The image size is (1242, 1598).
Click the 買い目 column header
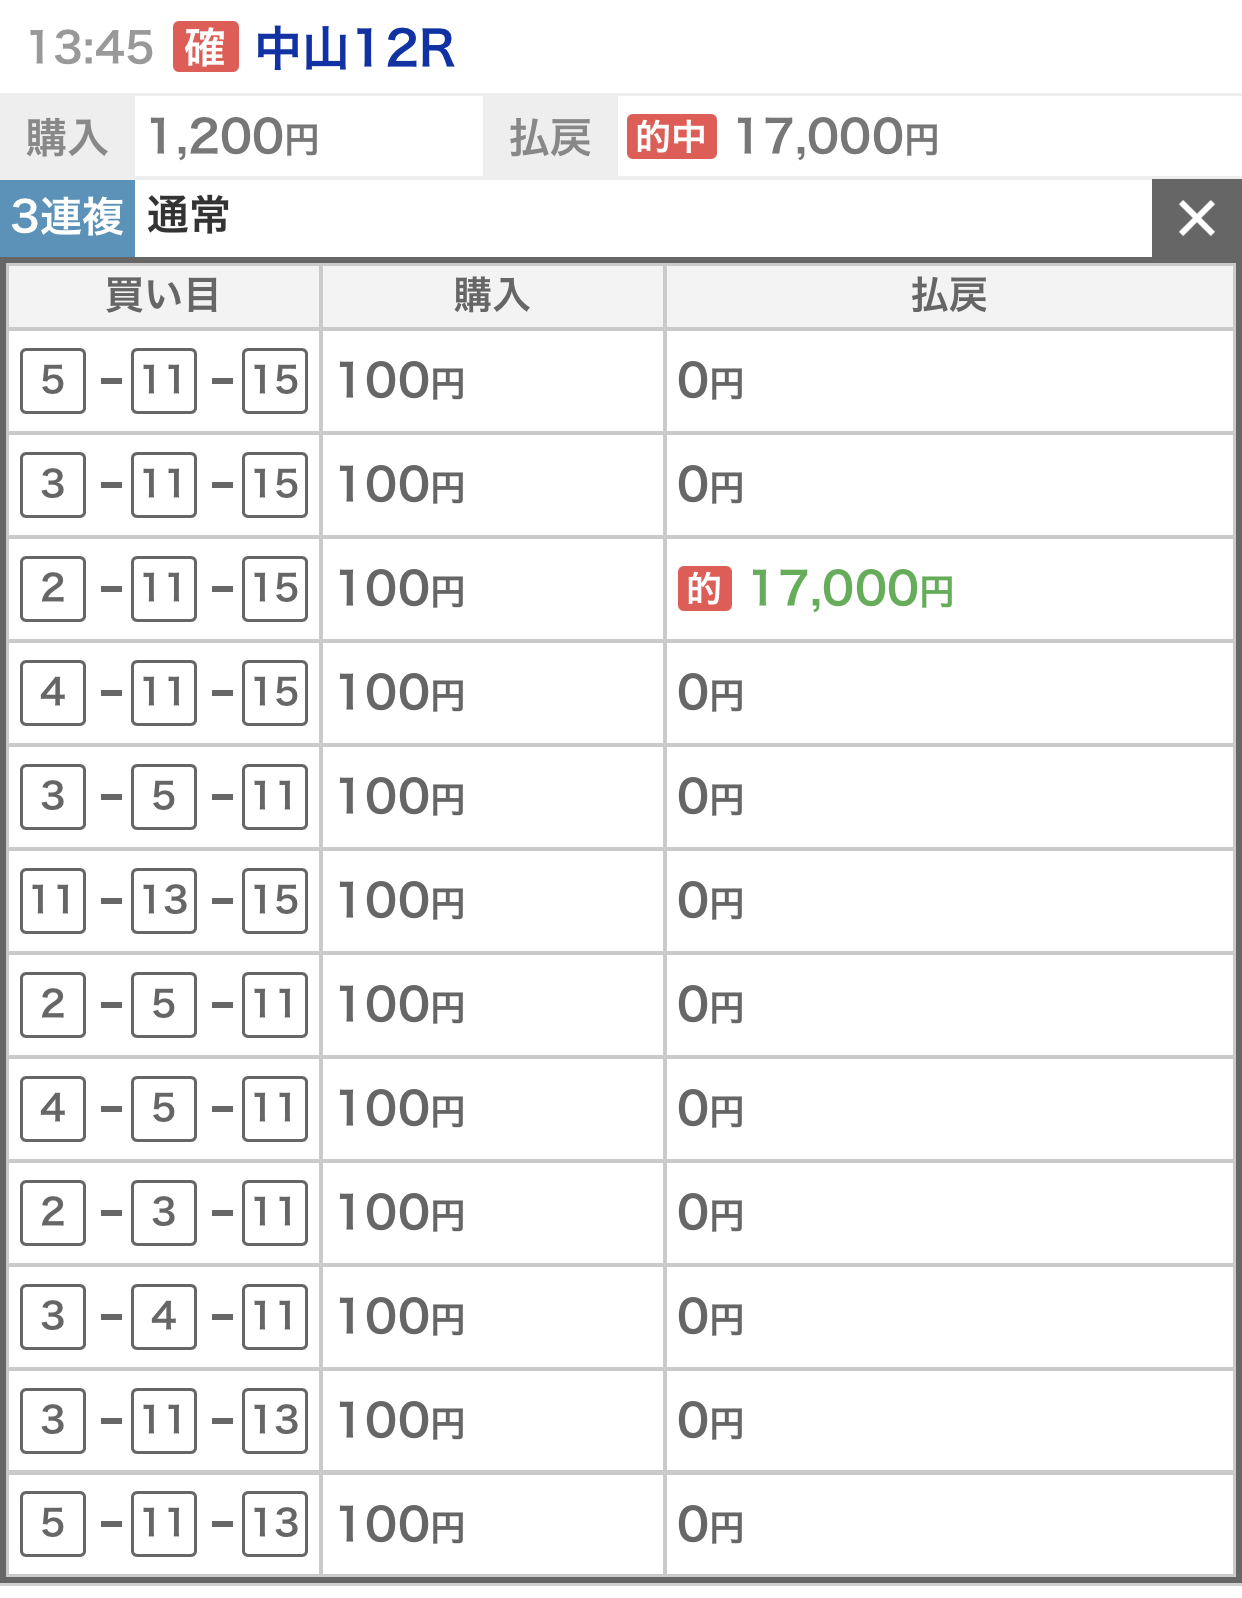click(x=163, y=296)
